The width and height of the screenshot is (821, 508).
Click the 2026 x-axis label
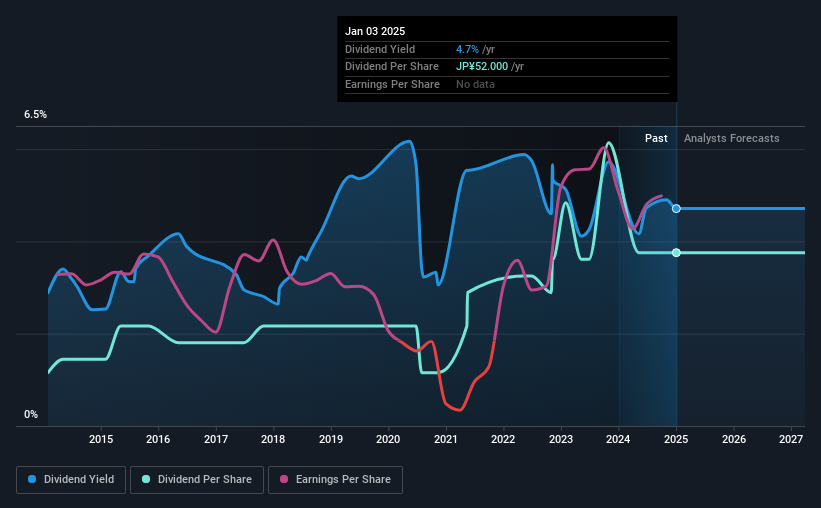[734, 439]
